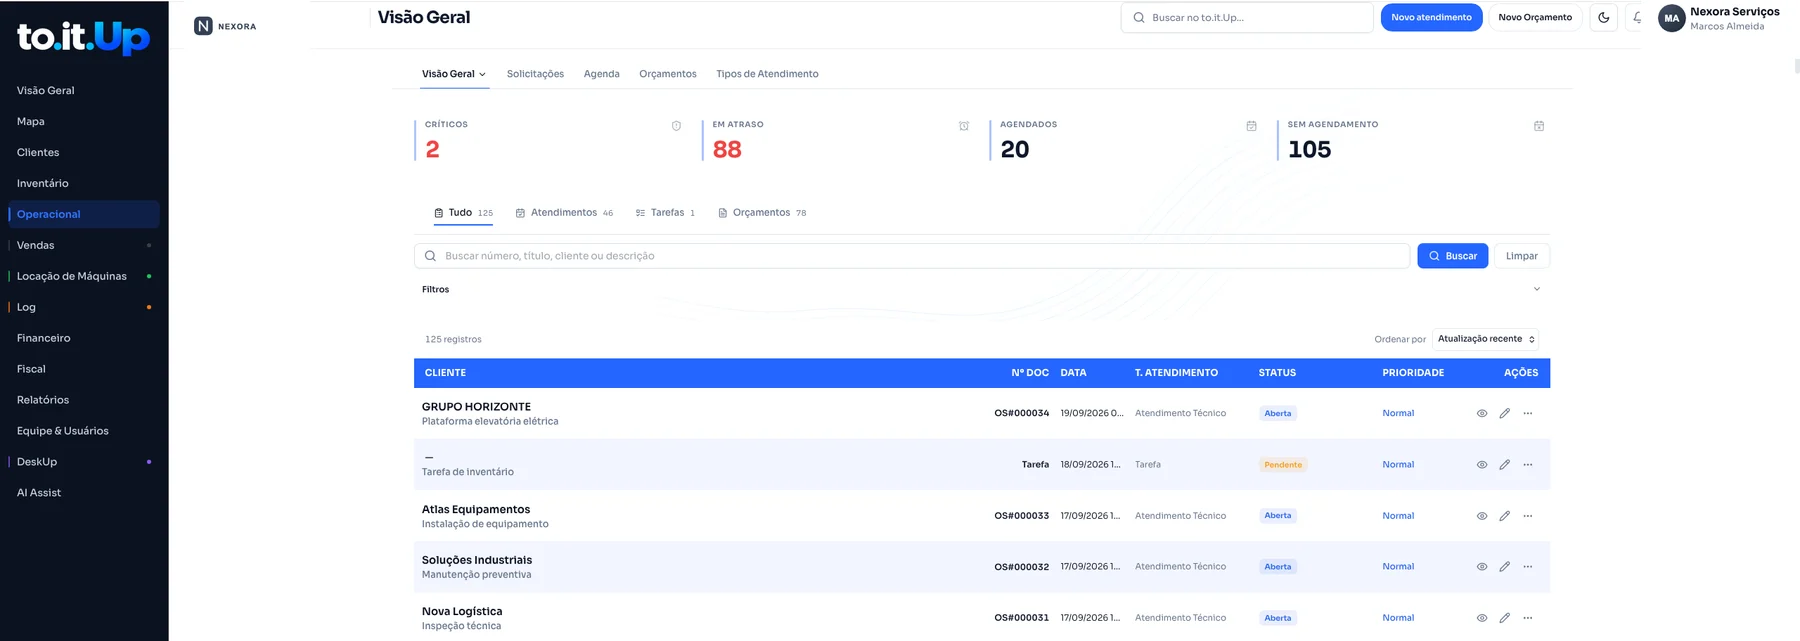Open notifications bell icon
This screenshot has height=641, width=1800.
[x=1637, y=17]
